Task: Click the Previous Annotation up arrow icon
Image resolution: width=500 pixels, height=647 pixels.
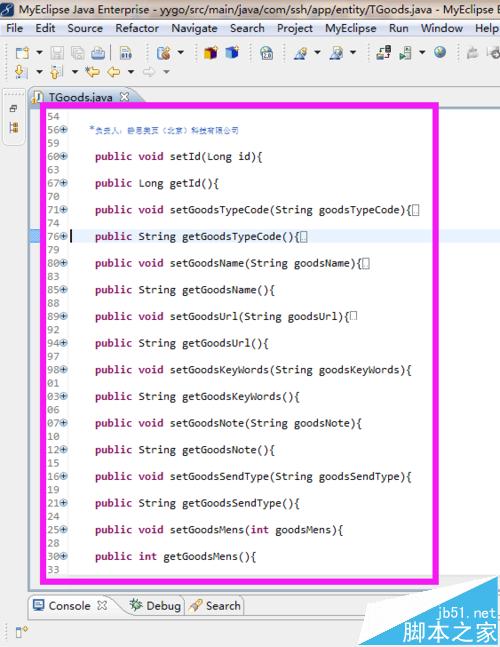Action: 57,72
